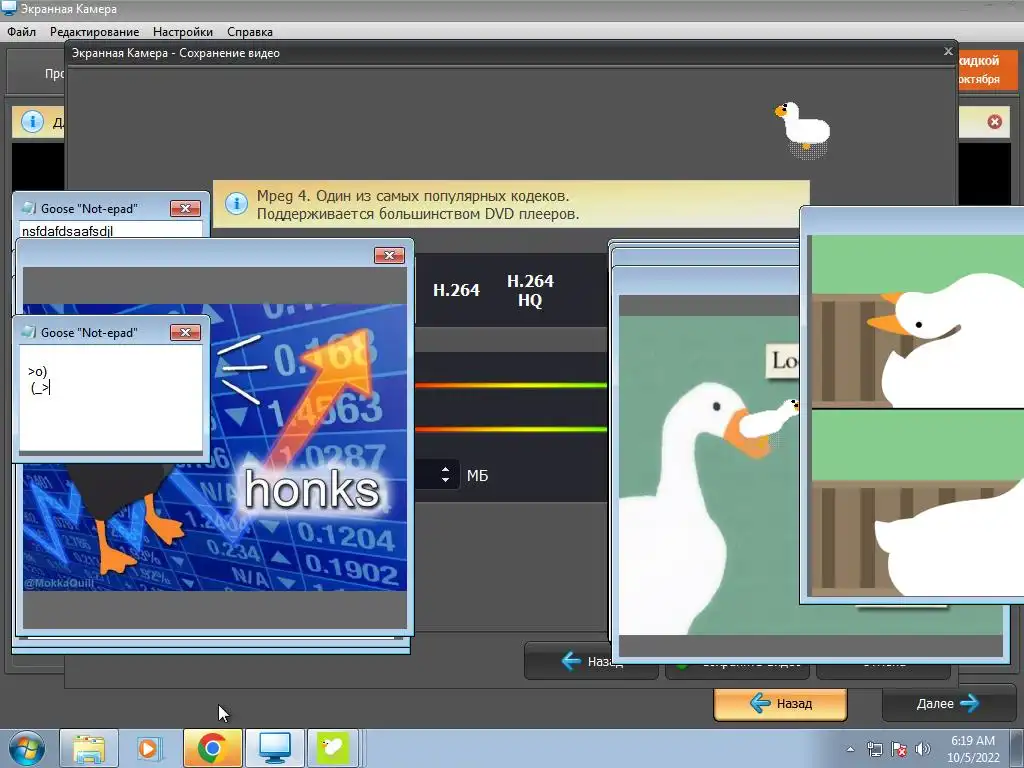This screenshot has height=768, width=1024.
Task: Close the honks meme window
Action: tap(389, 255)
